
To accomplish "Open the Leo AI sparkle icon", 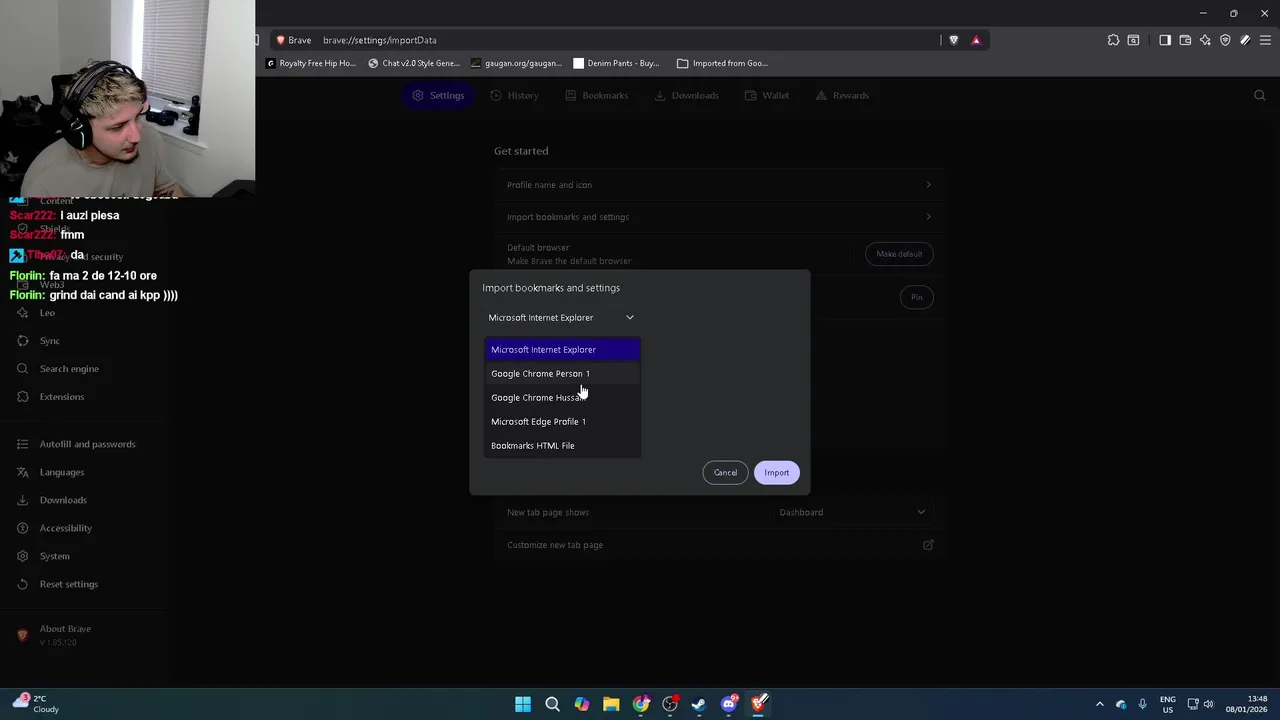I will [x=1205, y=40].
